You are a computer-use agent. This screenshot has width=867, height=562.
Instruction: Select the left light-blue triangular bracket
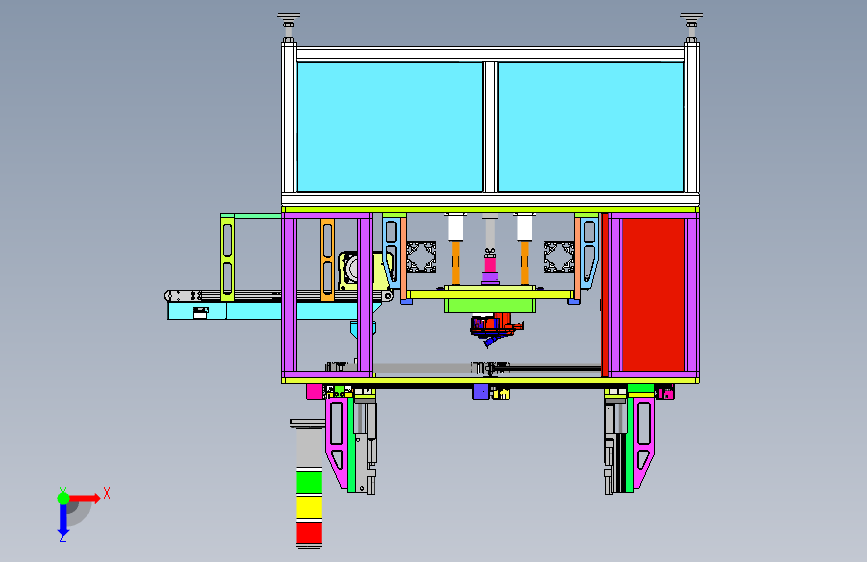click(391, 252)
